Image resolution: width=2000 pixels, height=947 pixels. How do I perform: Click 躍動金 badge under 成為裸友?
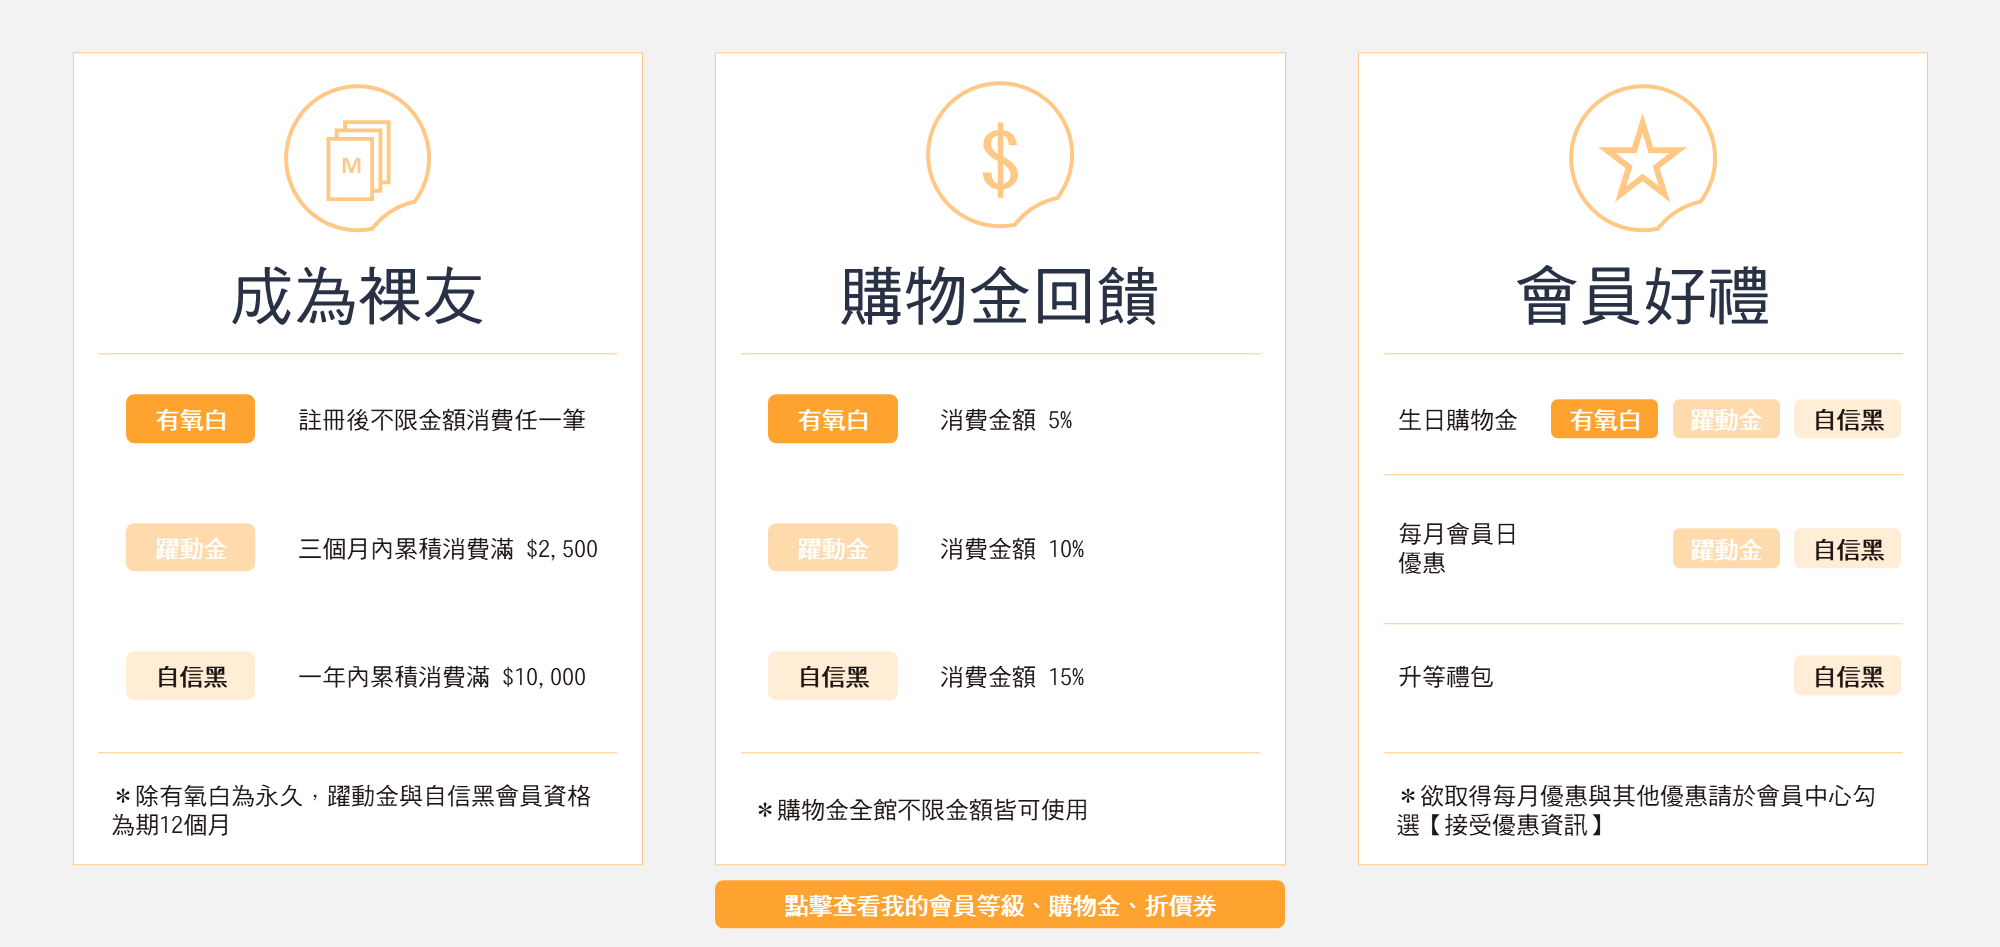tap(190, 548)
